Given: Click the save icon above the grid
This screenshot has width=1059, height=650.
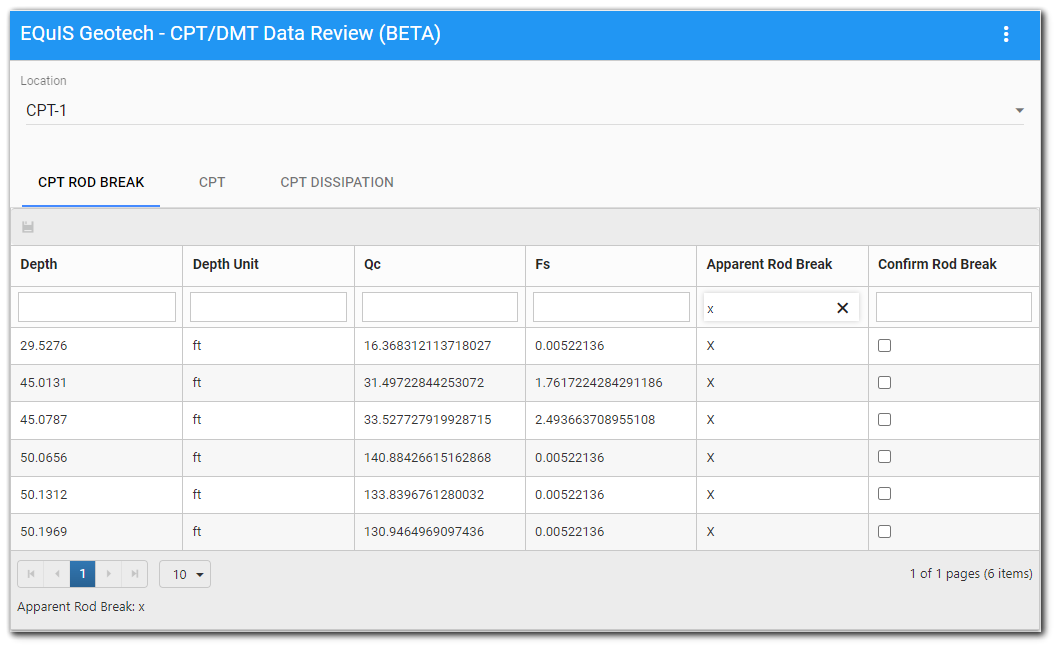Looking at the screenshot, I should [27, 227].
